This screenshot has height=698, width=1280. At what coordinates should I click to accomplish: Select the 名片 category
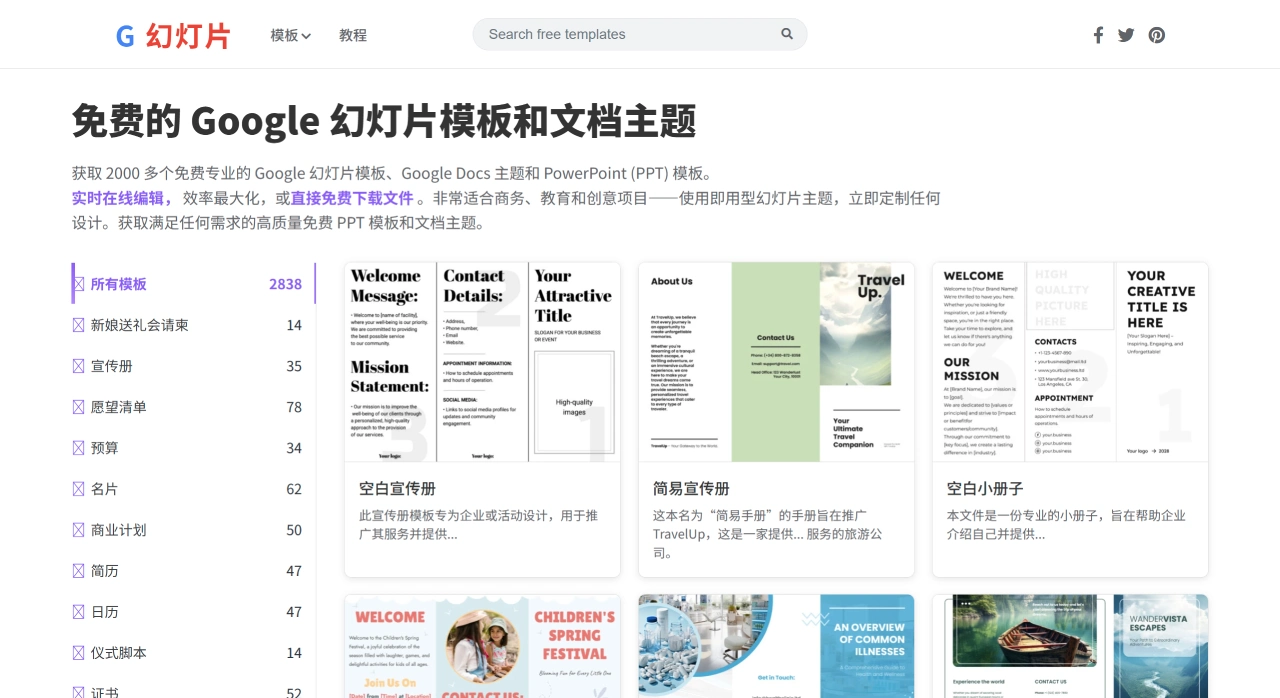click(194, 489)
